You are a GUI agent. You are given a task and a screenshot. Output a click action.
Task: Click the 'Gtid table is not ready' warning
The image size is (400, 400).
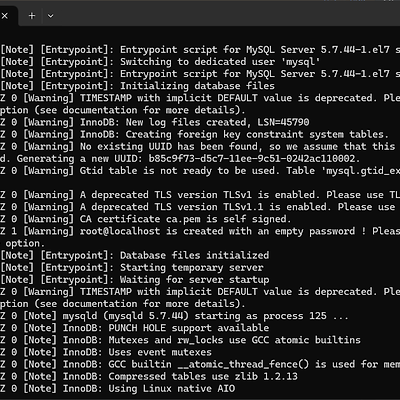pyautogui.click(x=200, y=171)
